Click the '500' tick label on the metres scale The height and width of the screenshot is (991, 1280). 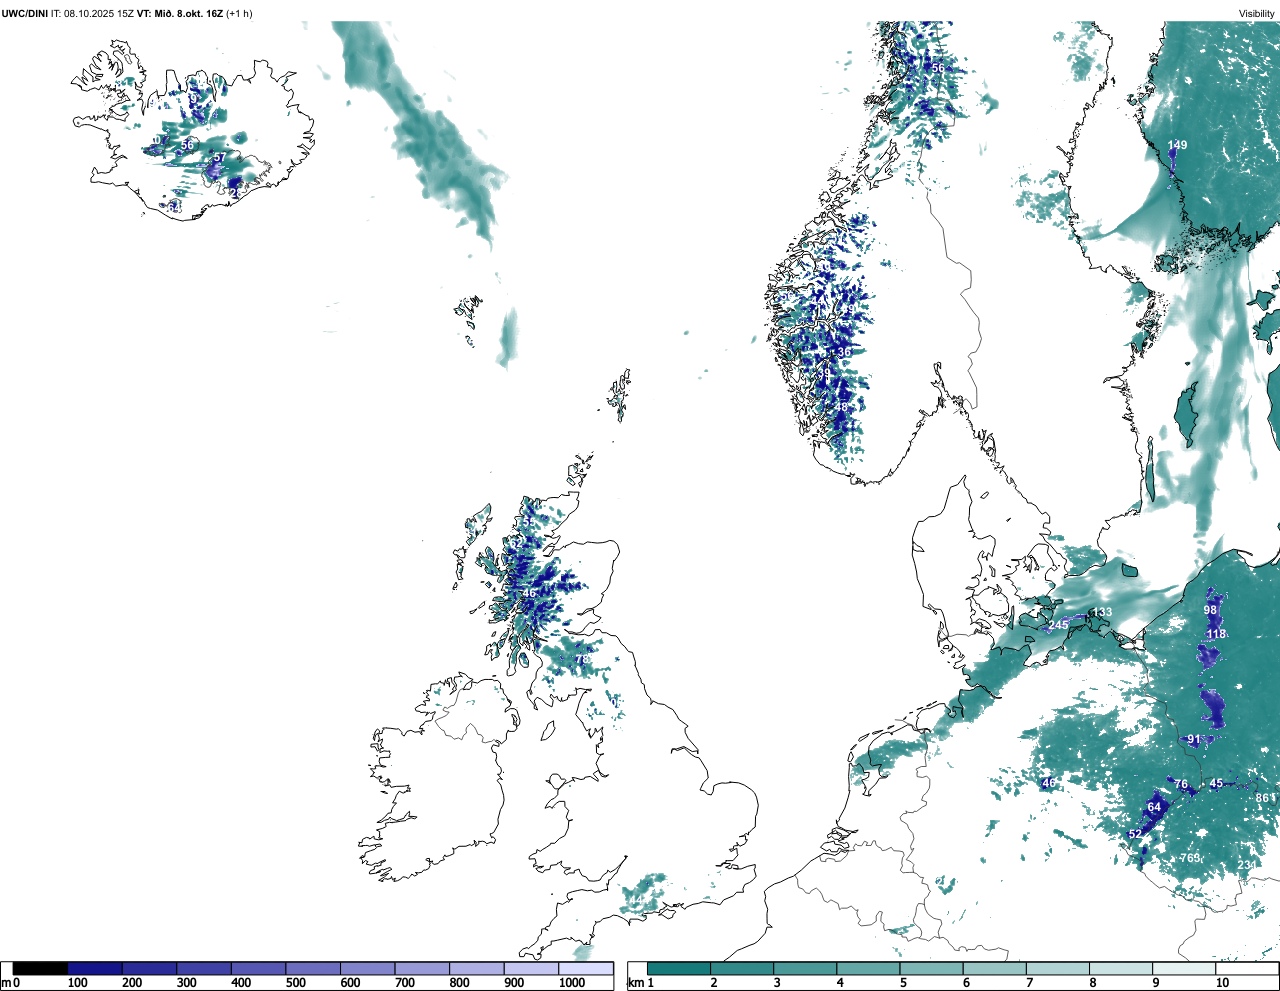(295, 983)
